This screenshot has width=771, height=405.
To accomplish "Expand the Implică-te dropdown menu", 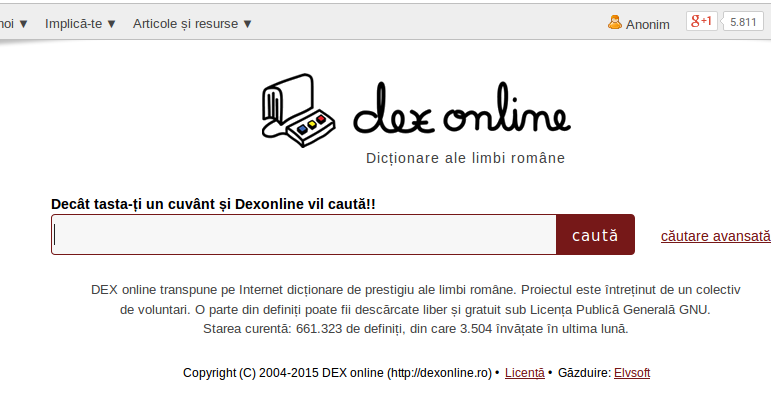I will pos(81,24).
